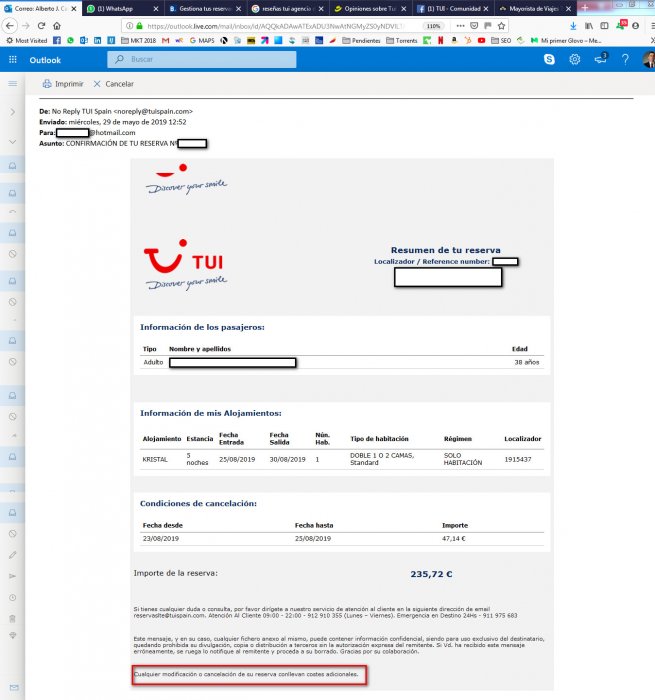This screenshot has height=700, width=655.
Task: Expand the left pane right-chevron
Action: 13,112
